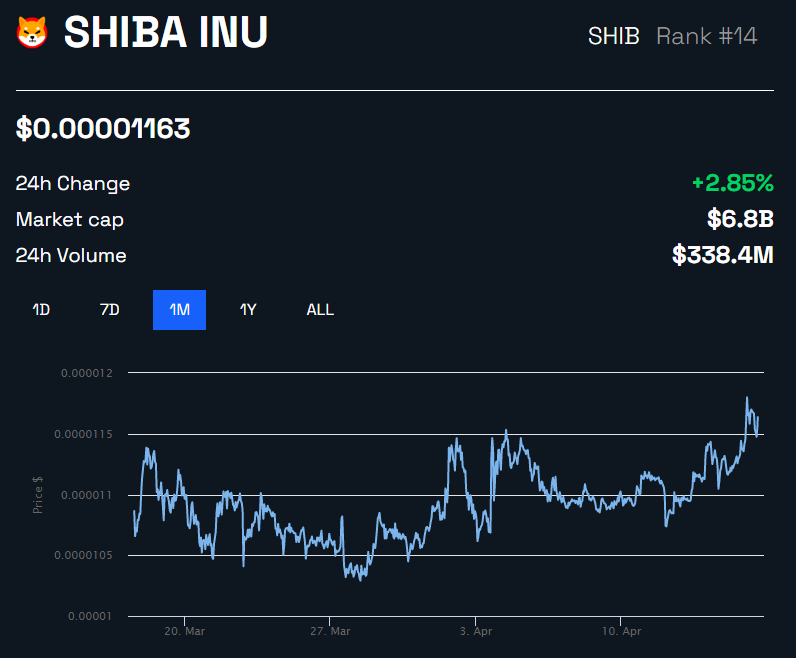Viewport: 796px width, 658px height.
Task: Switch chart to the 7D range
Action: pos(109,310)
